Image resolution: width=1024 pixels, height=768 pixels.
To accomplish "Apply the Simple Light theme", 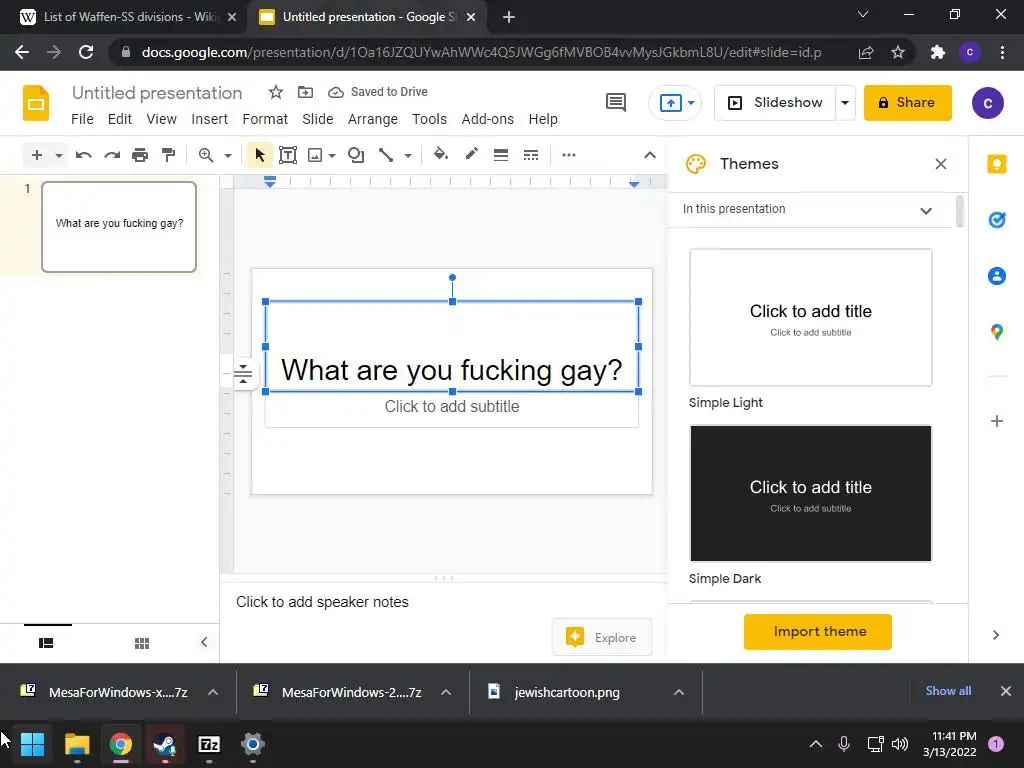I will point(810,317).
